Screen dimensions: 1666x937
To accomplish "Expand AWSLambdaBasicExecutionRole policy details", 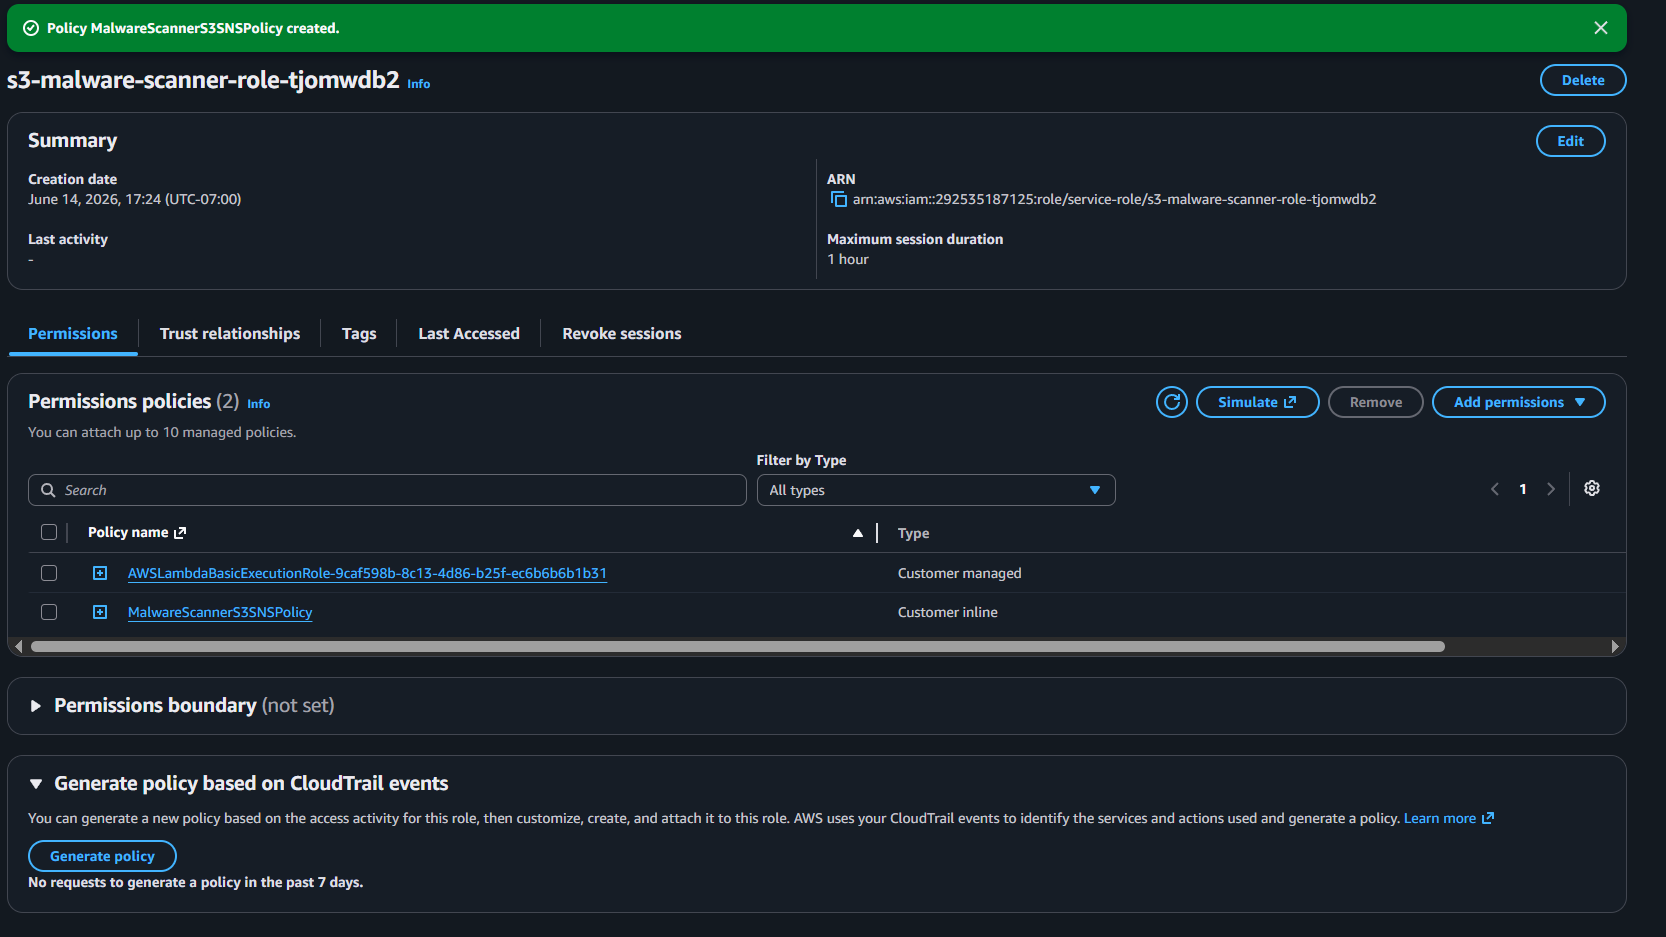I will coord(100,573).
